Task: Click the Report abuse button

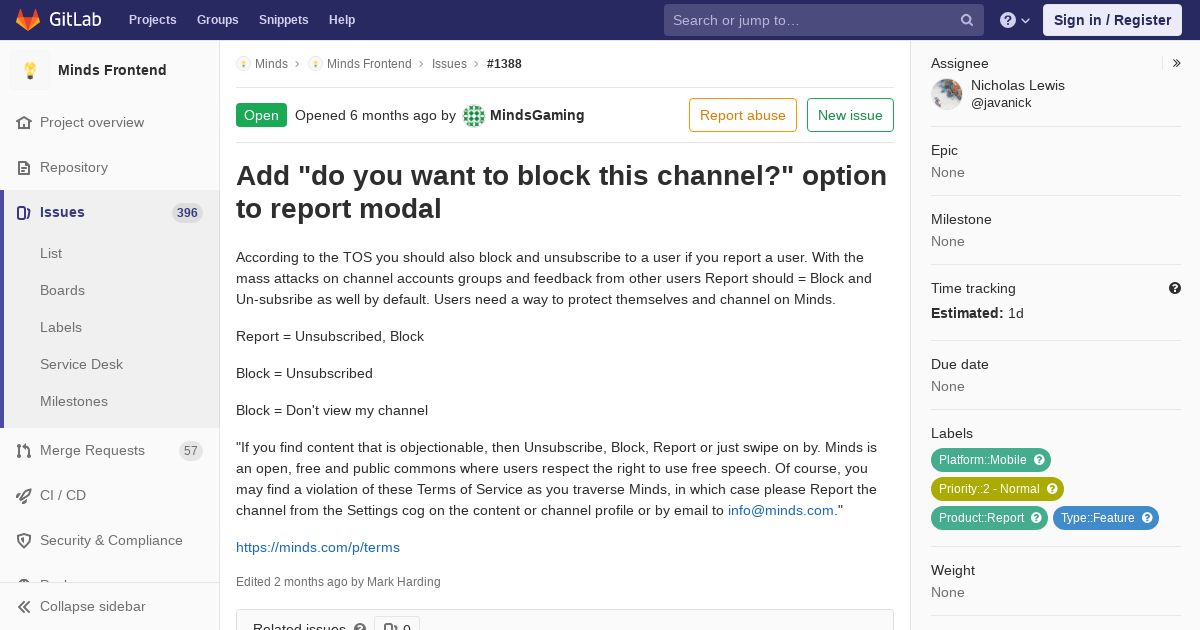Action: point(743,115)
